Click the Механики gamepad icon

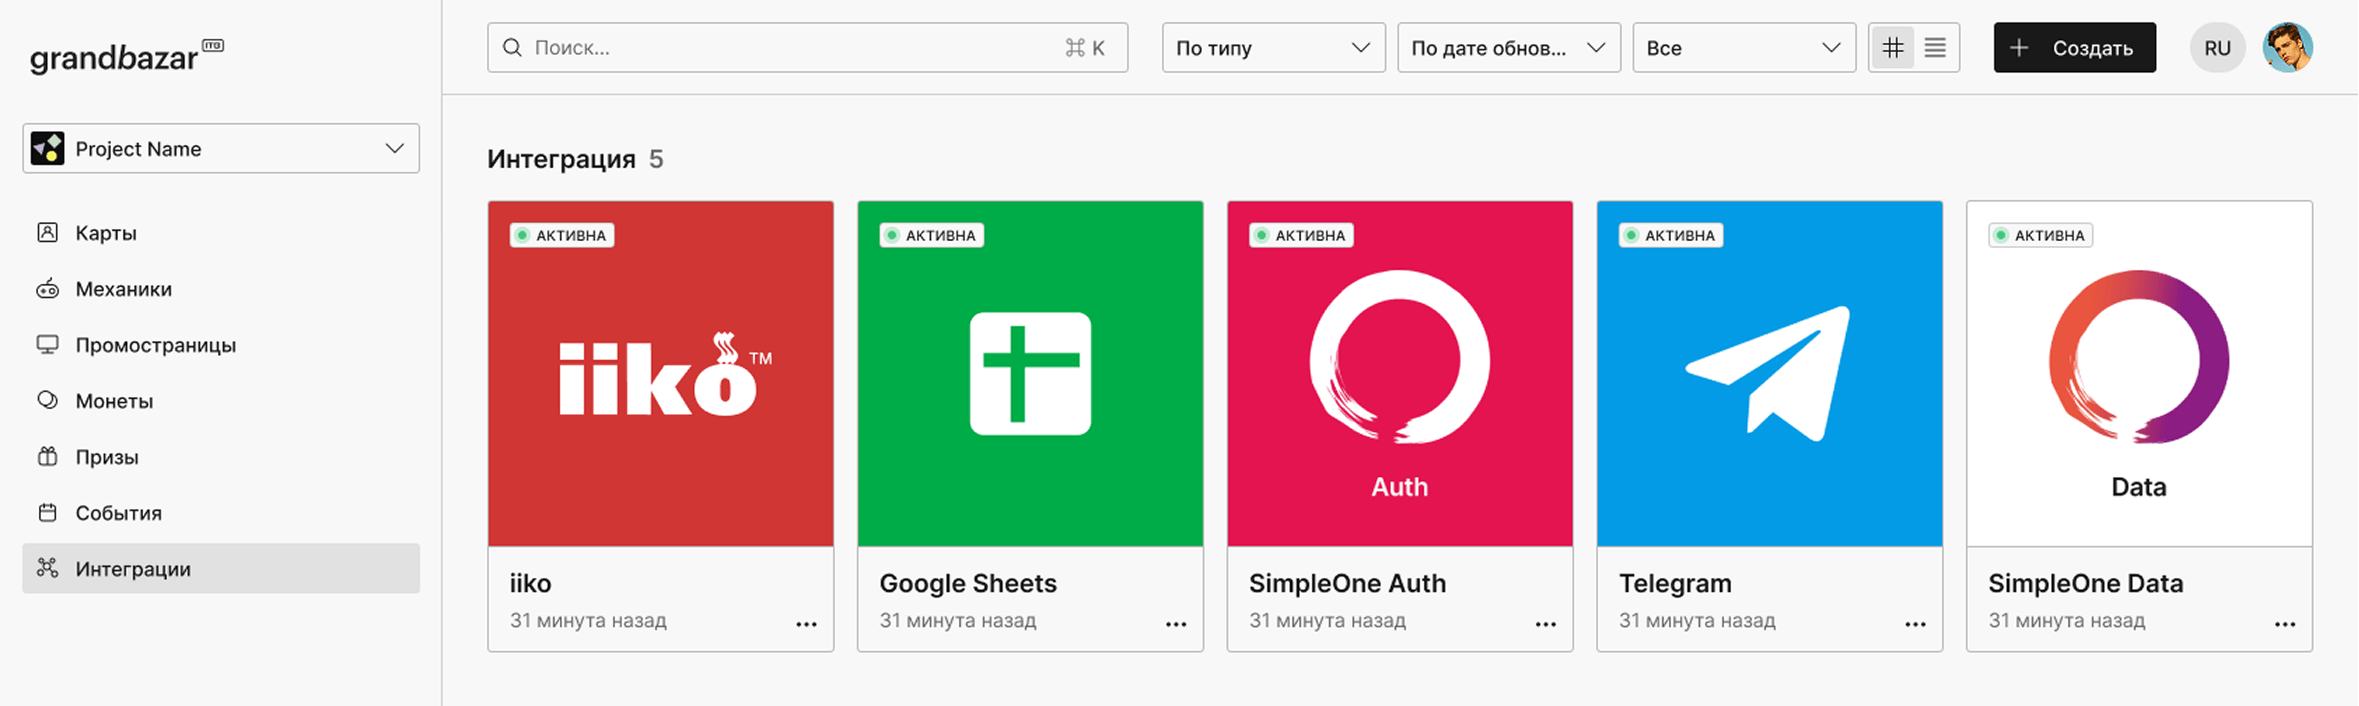[47, 289]
